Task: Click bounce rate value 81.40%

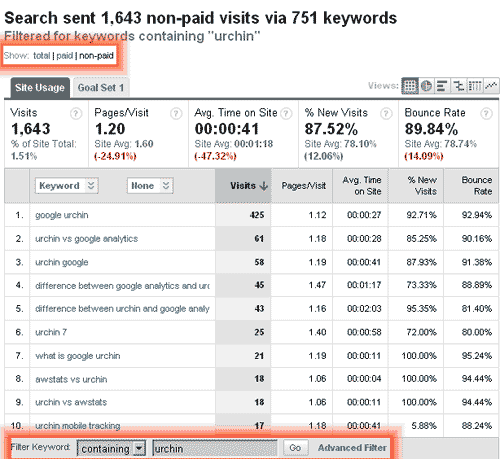Action: tap(477, 309)
